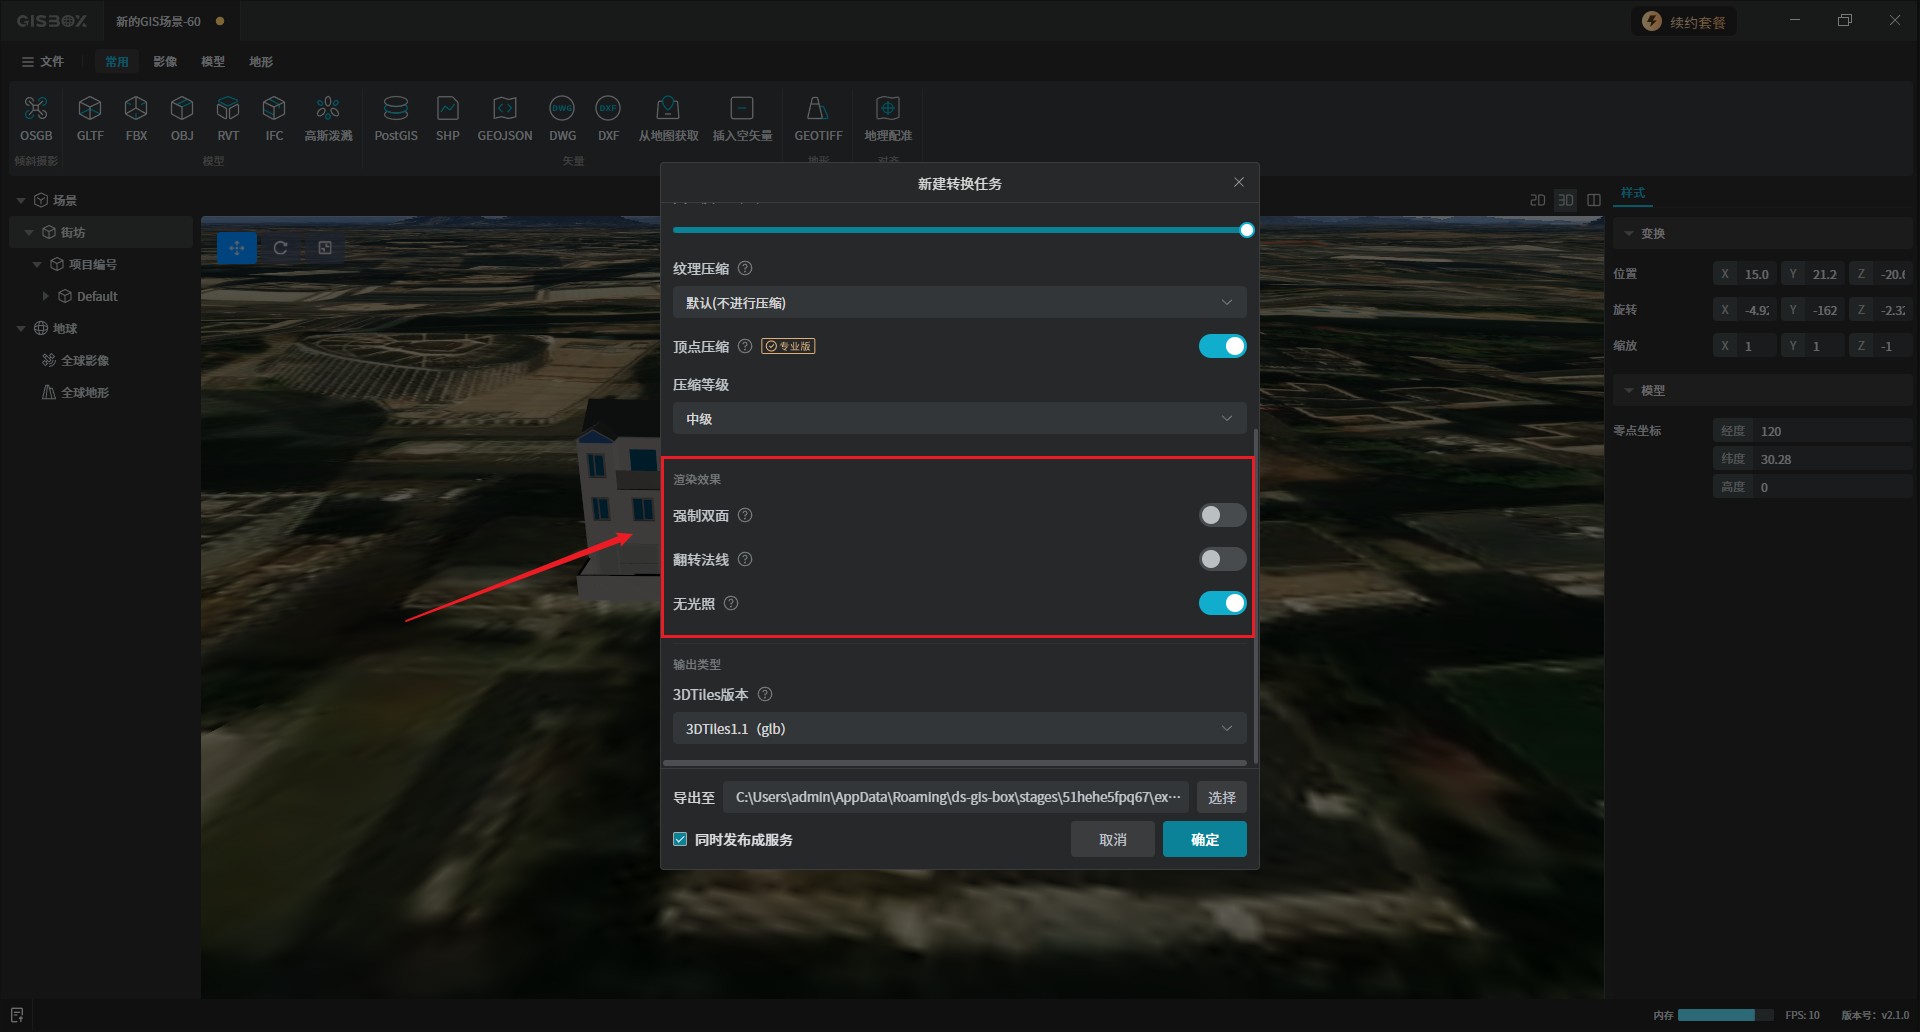
Task: Select the GLTF model import icon
Action: (90, 109)
